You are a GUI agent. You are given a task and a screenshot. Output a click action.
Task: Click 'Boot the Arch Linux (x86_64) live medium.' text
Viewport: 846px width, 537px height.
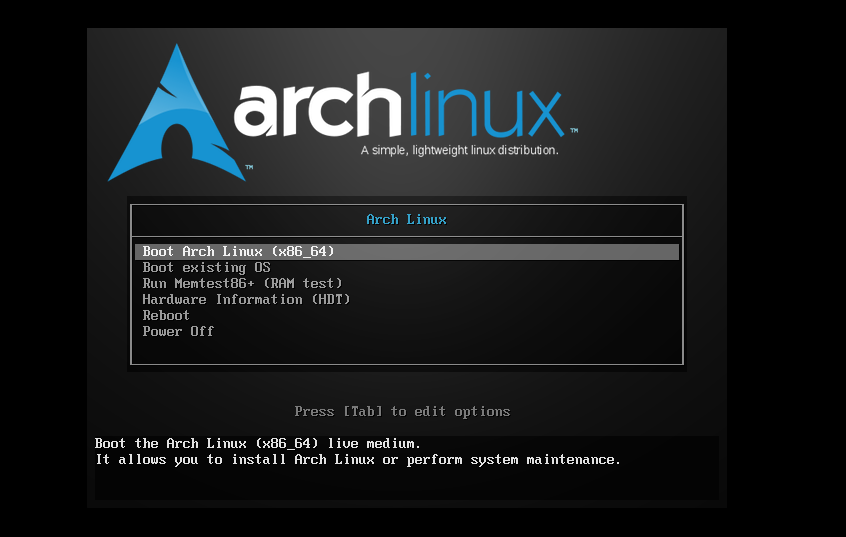[257, 444]
